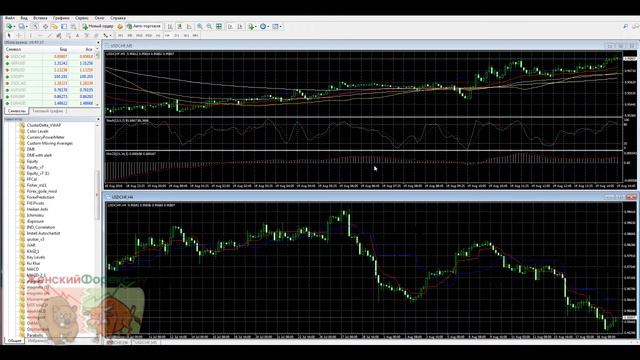Viewport: 640px width, 360px height.
Task: Click the Новый ордер button
Action: pos(98,27)
